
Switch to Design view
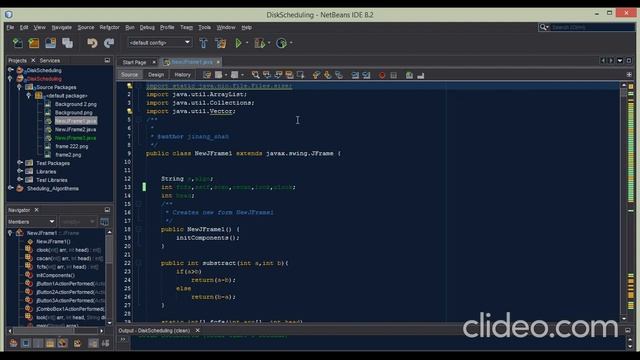[156, 75]
